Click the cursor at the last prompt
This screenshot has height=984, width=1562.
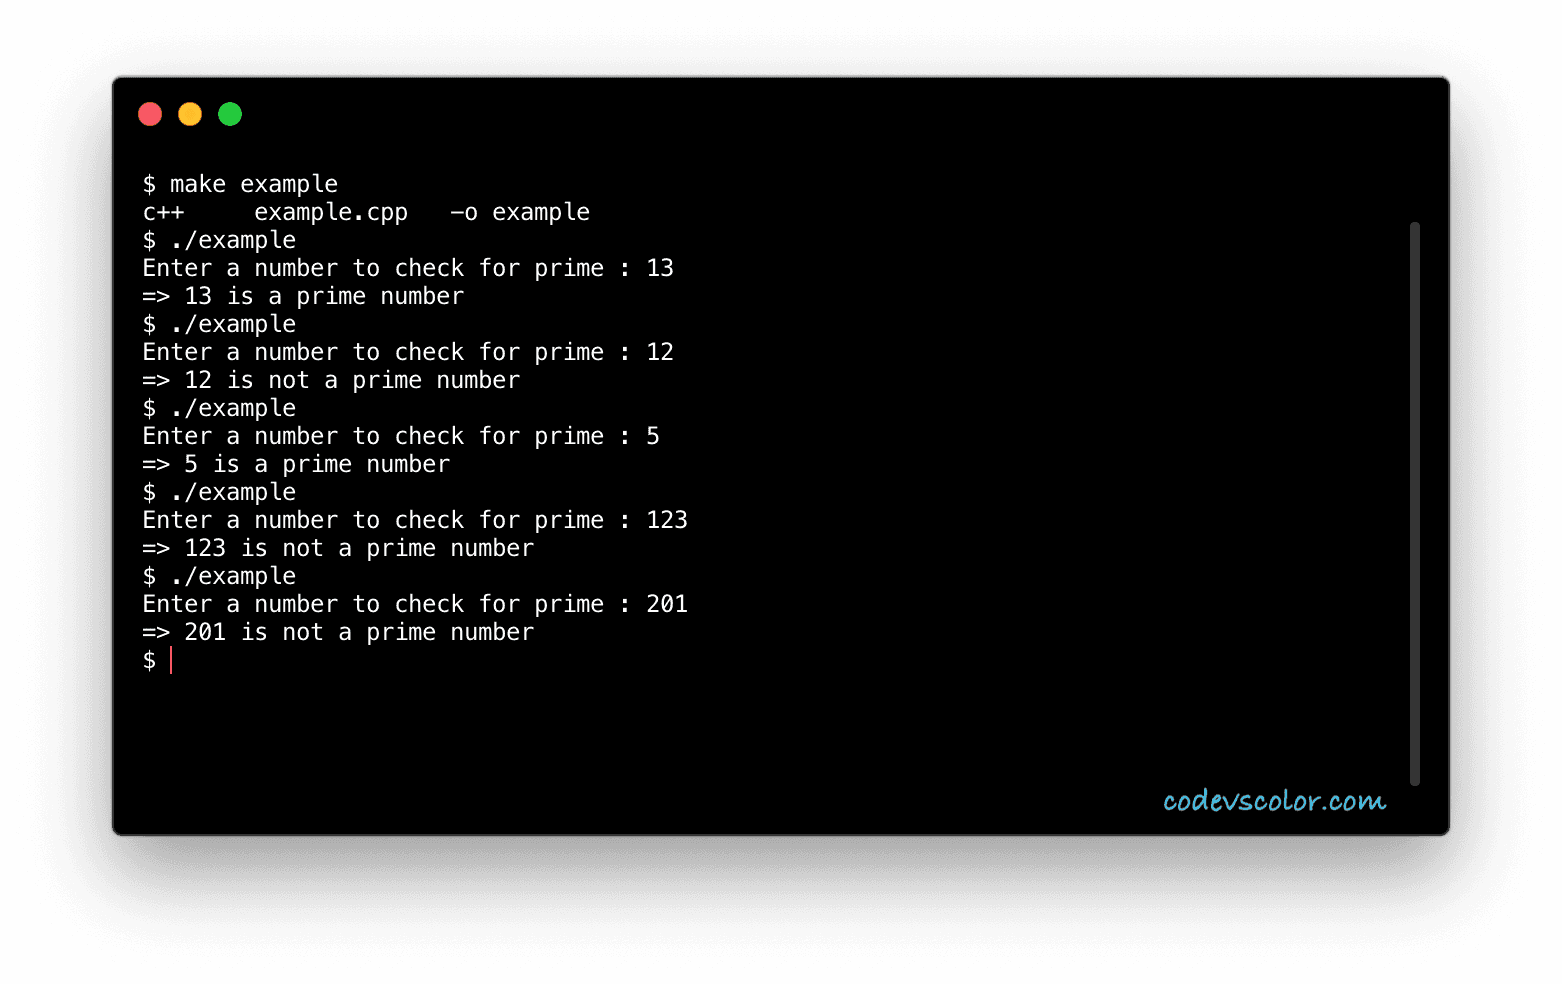point(171,660)
